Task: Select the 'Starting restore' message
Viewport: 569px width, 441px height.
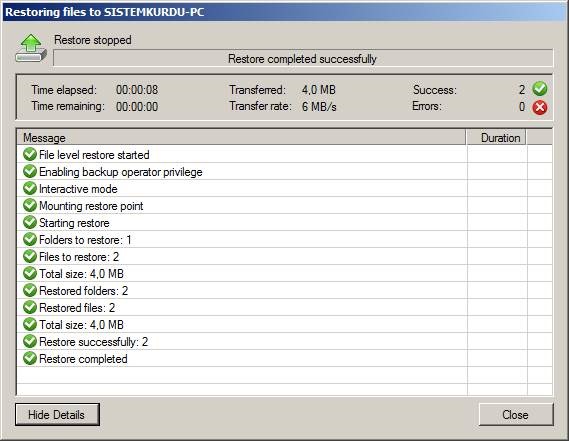Action: (74, 223)
